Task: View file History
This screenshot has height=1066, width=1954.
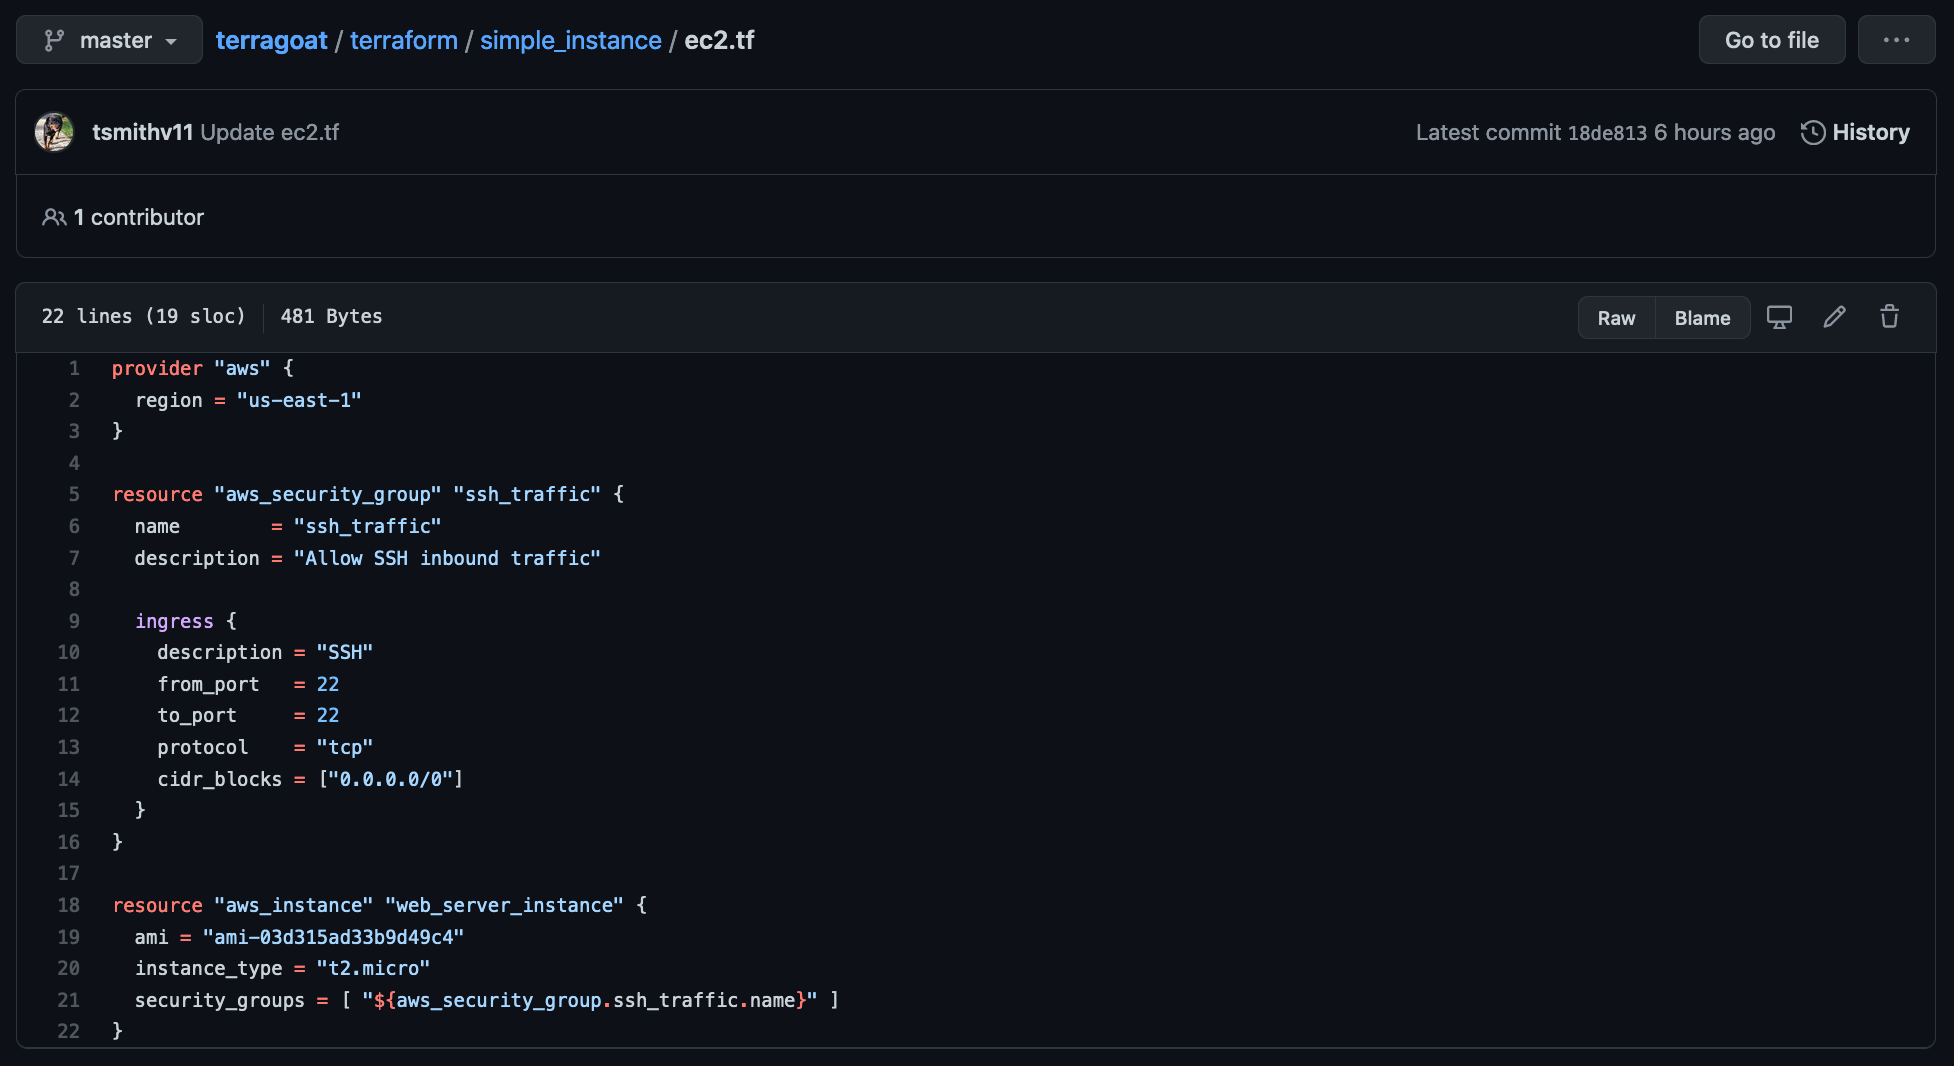Action: [x=1855, y=132]
